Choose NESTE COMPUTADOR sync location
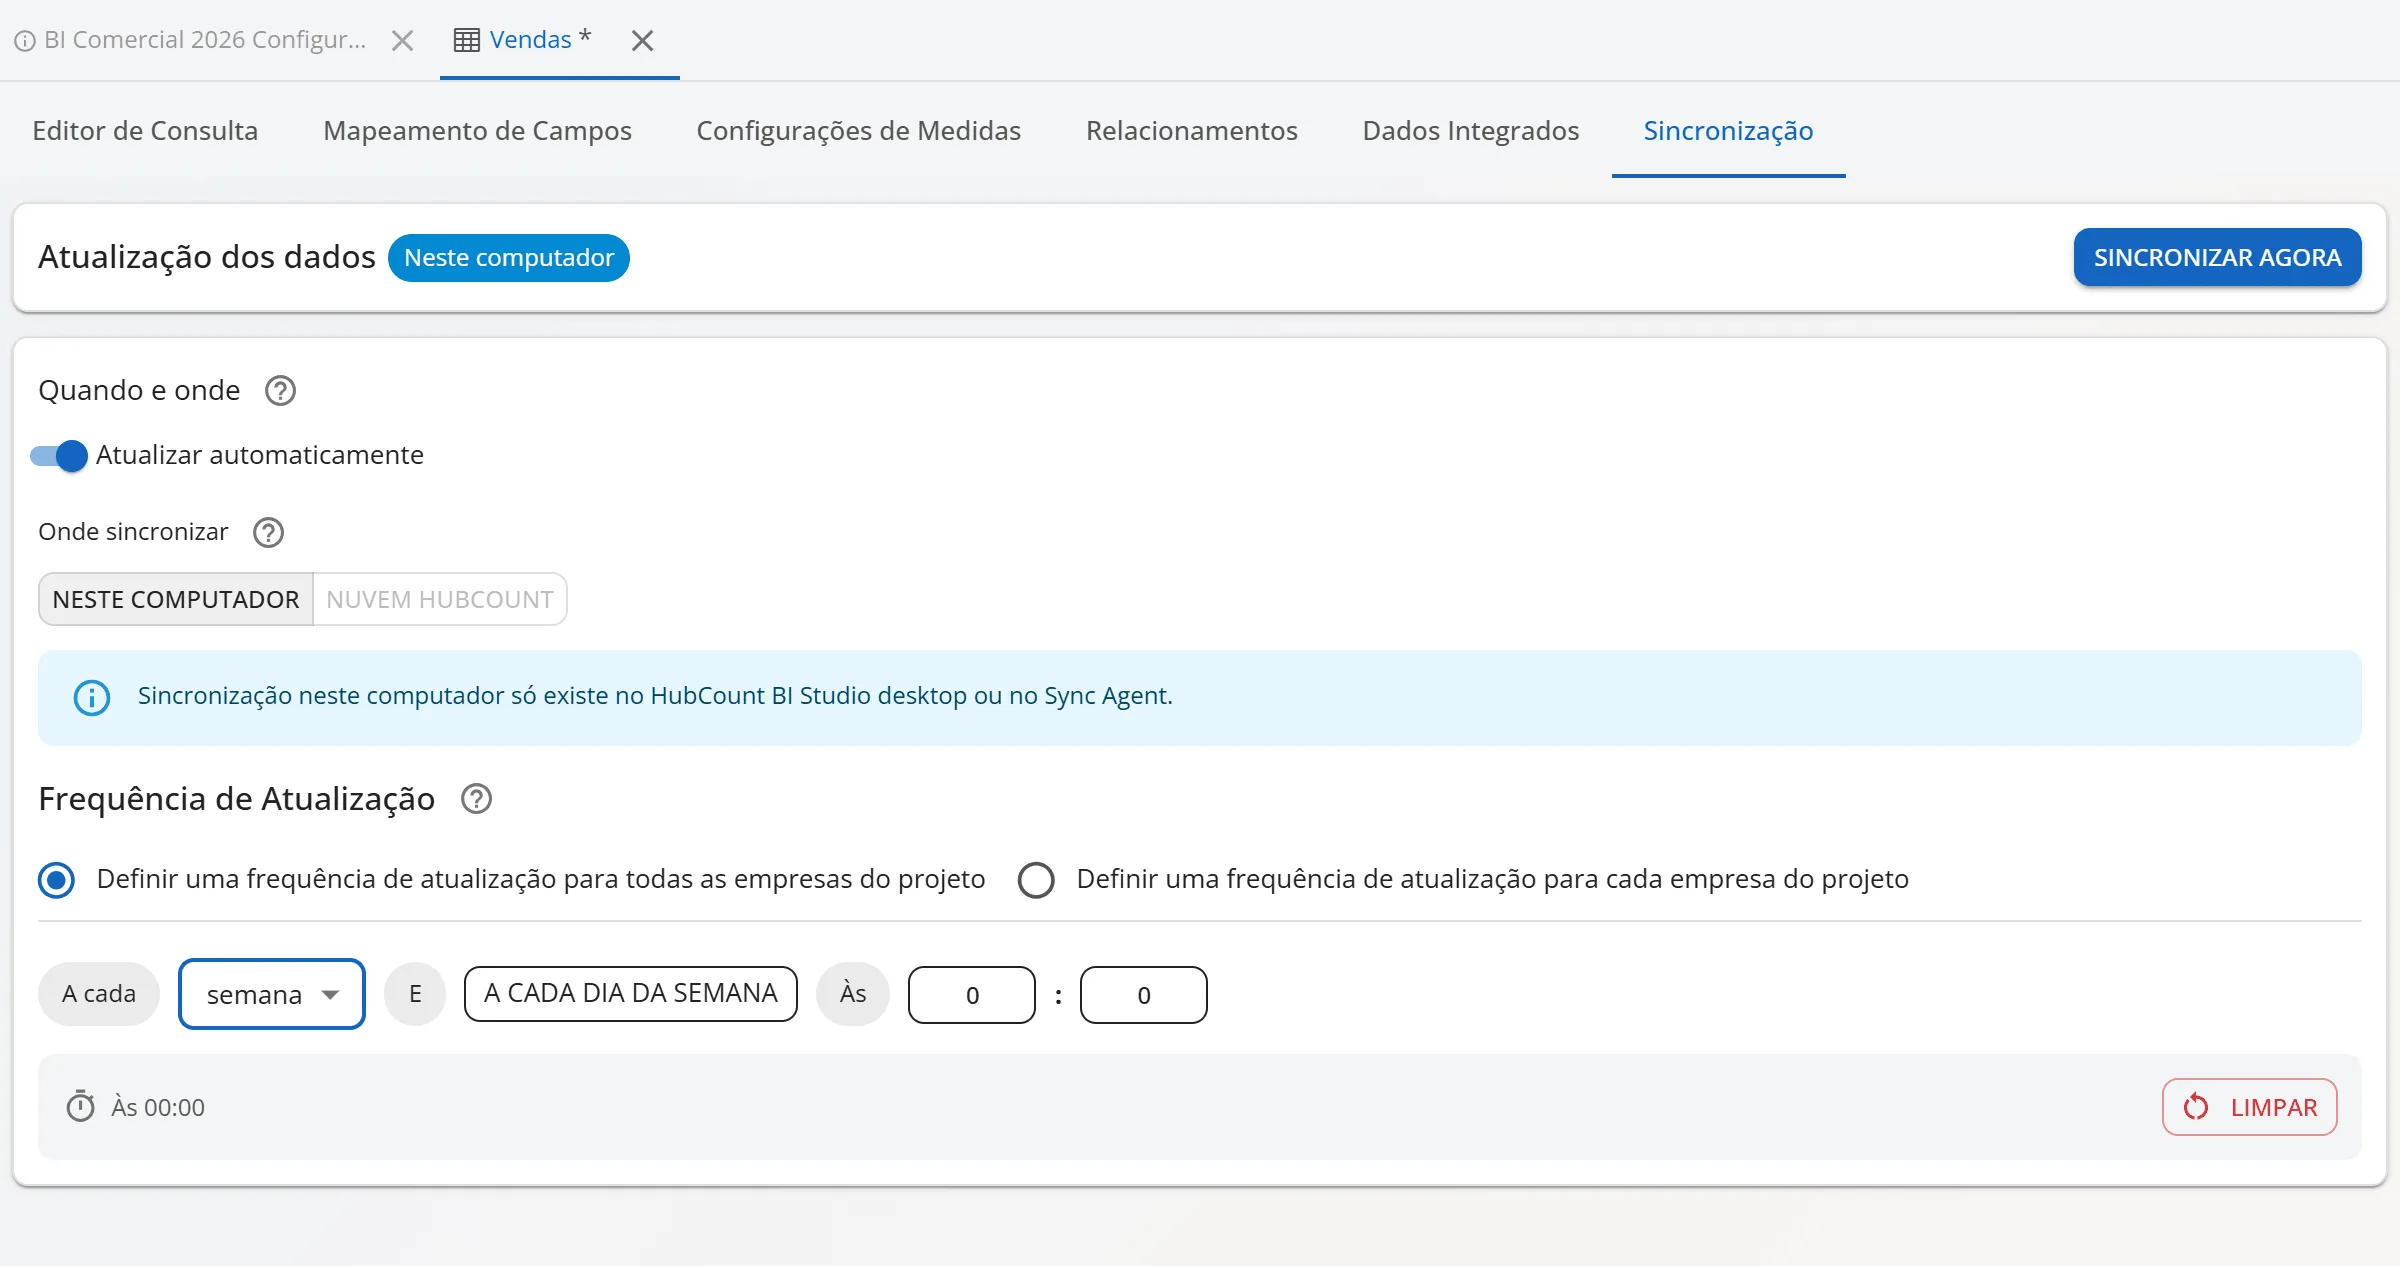2400x1266 pixels. click(176, 599)
